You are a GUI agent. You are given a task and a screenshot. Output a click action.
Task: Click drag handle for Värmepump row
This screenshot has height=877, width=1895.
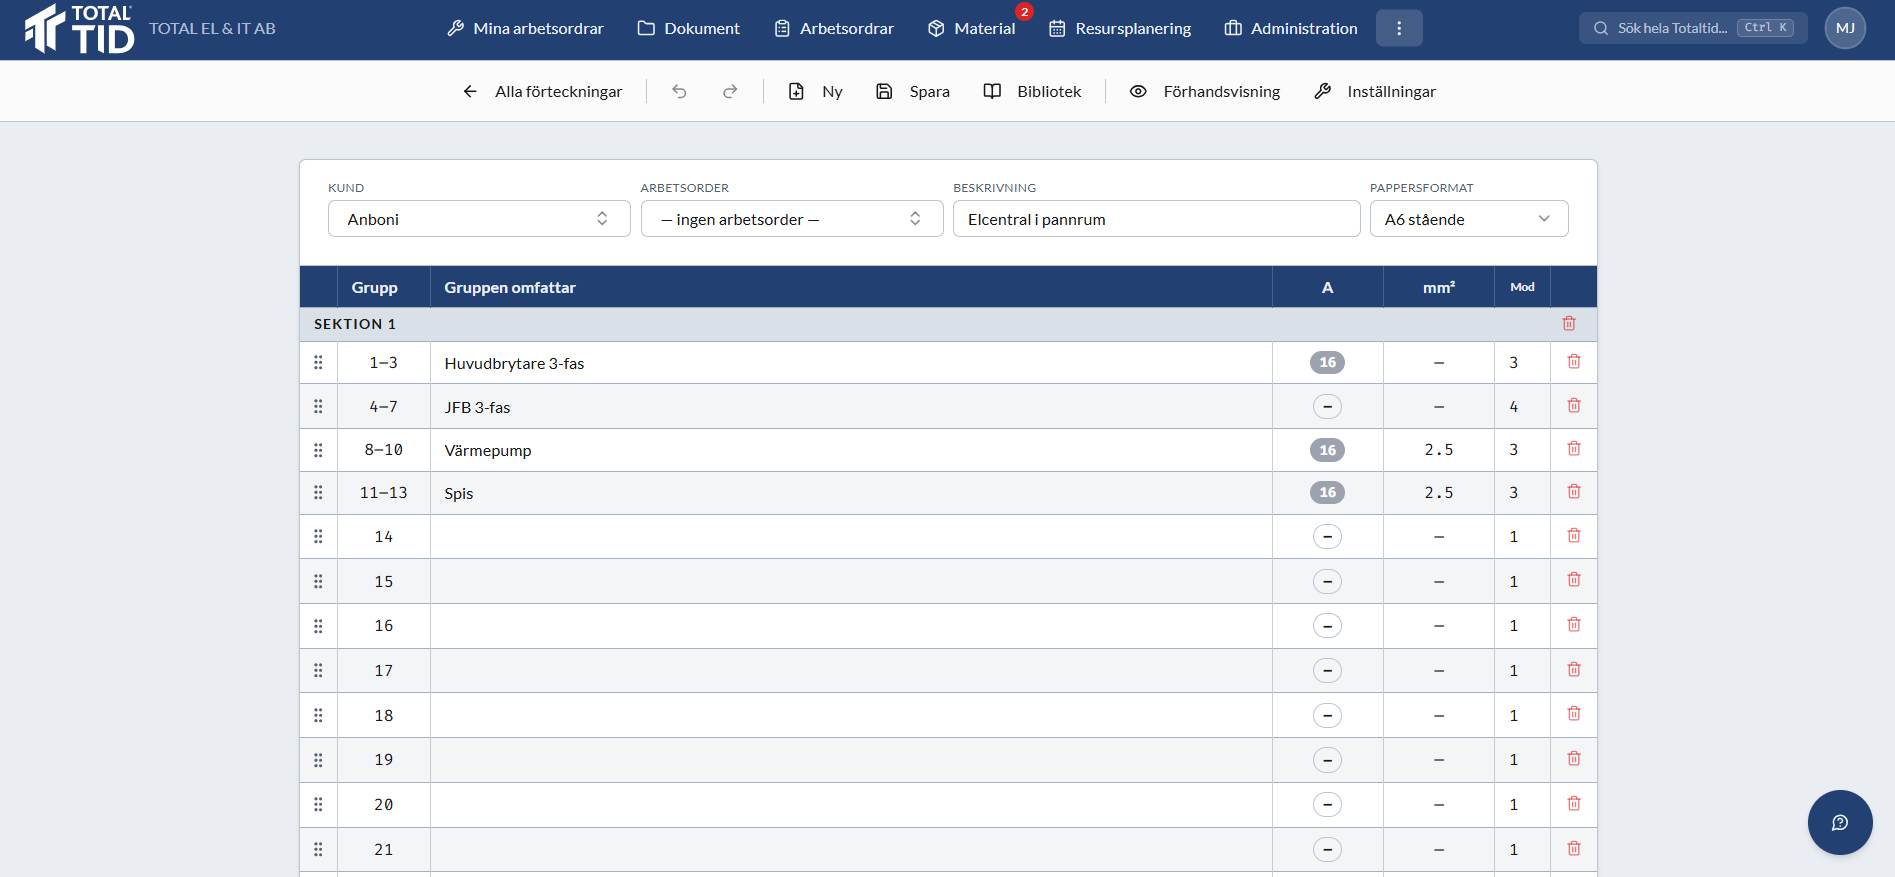(318, 450)
